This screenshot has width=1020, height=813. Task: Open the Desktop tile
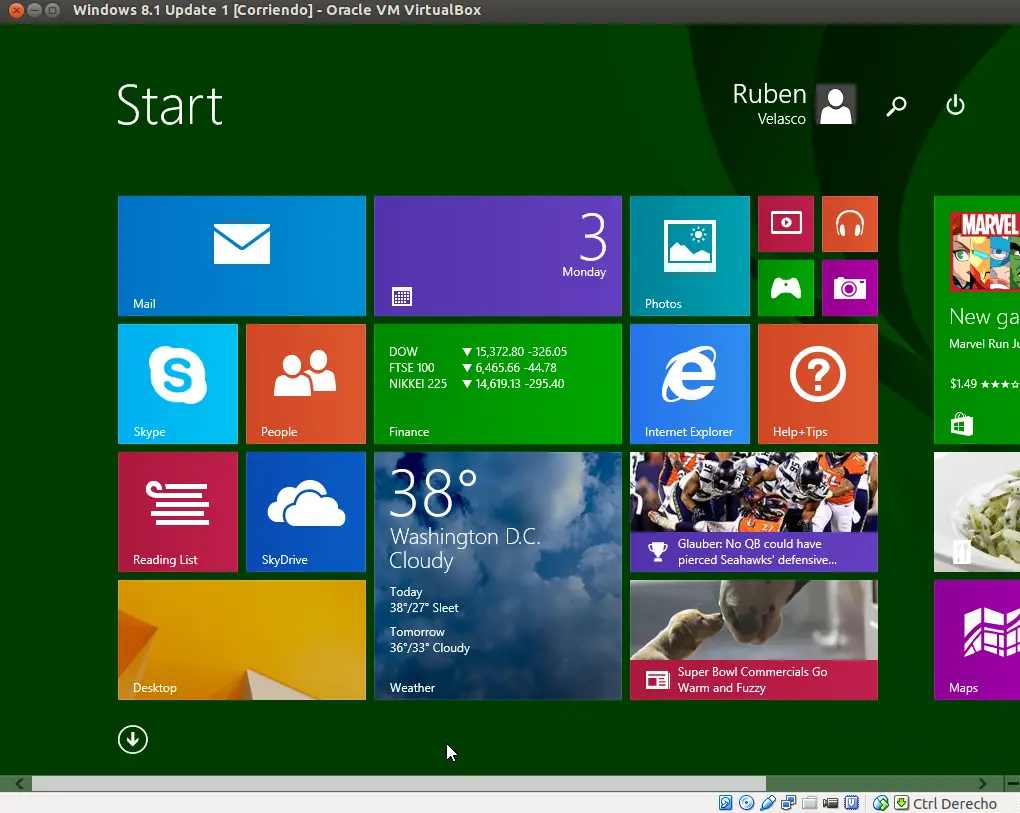tap(241, 640)
